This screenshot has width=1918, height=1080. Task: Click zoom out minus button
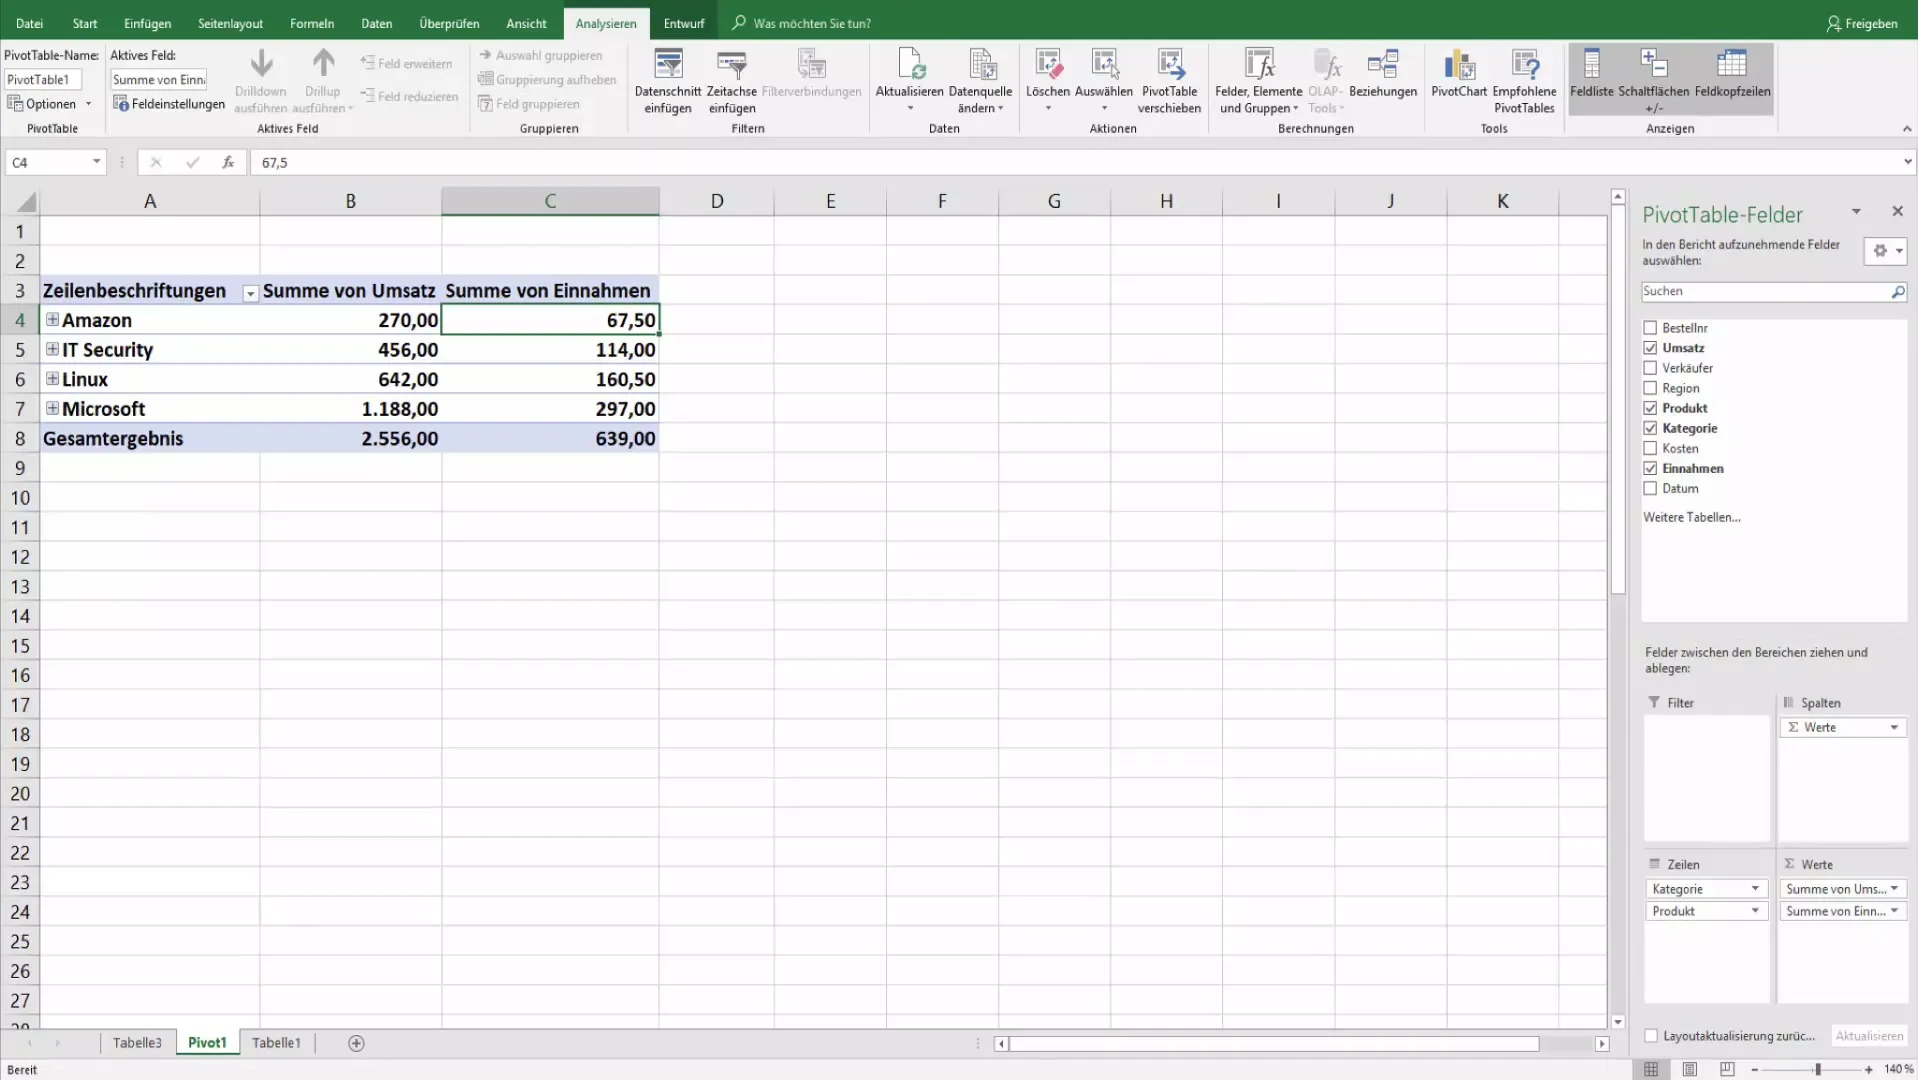[1754, 1070]
